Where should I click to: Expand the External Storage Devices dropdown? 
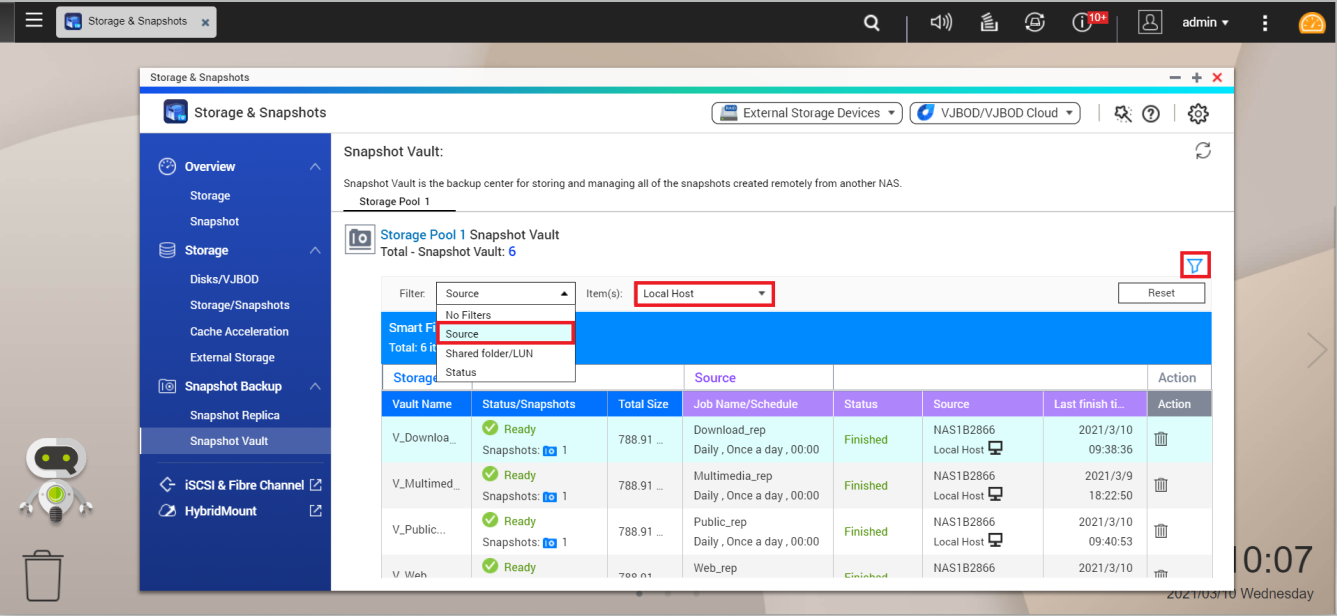click(807, 113)
